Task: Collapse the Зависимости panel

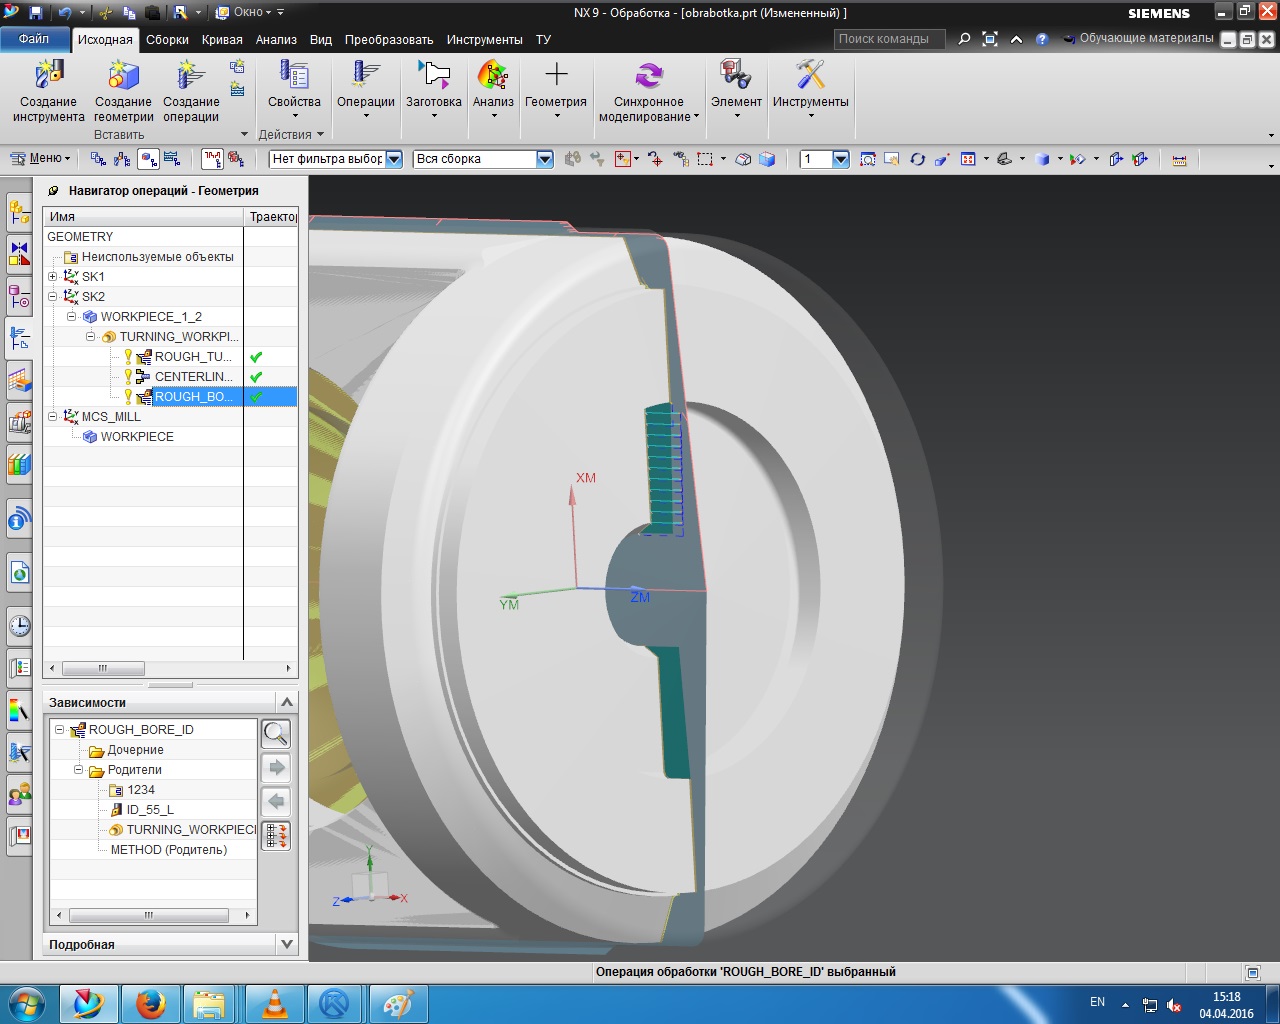Action: pos(287,702)
